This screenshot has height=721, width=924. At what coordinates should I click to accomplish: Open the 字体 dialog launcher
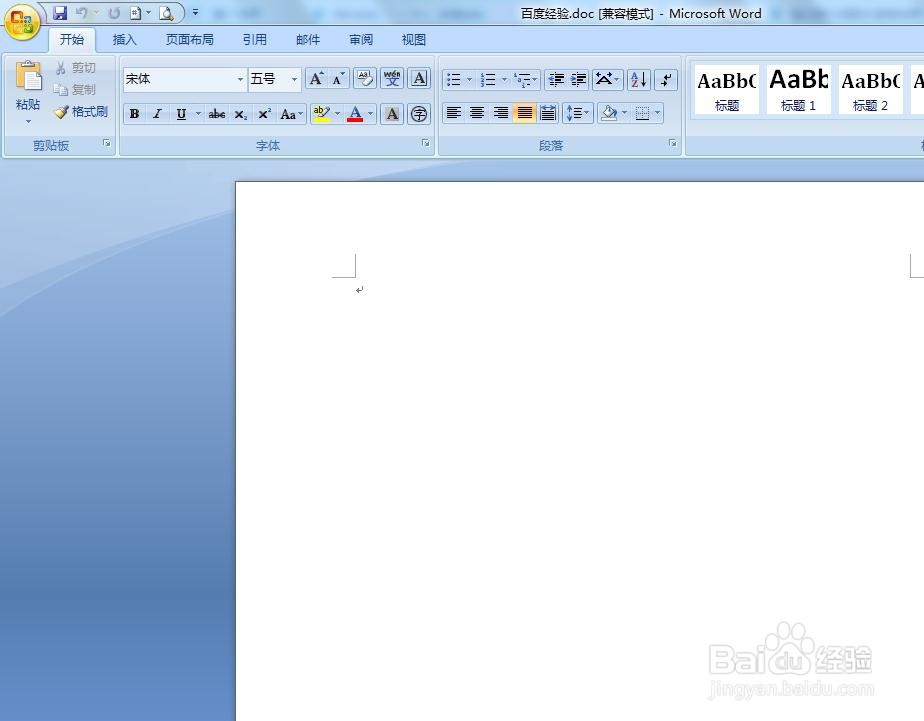(425, 143)
